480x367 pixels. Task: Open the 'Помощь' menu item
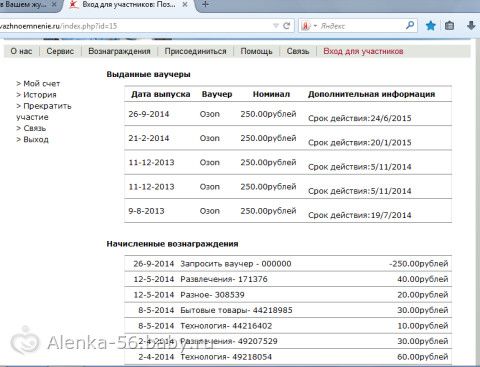coord(256,51)
